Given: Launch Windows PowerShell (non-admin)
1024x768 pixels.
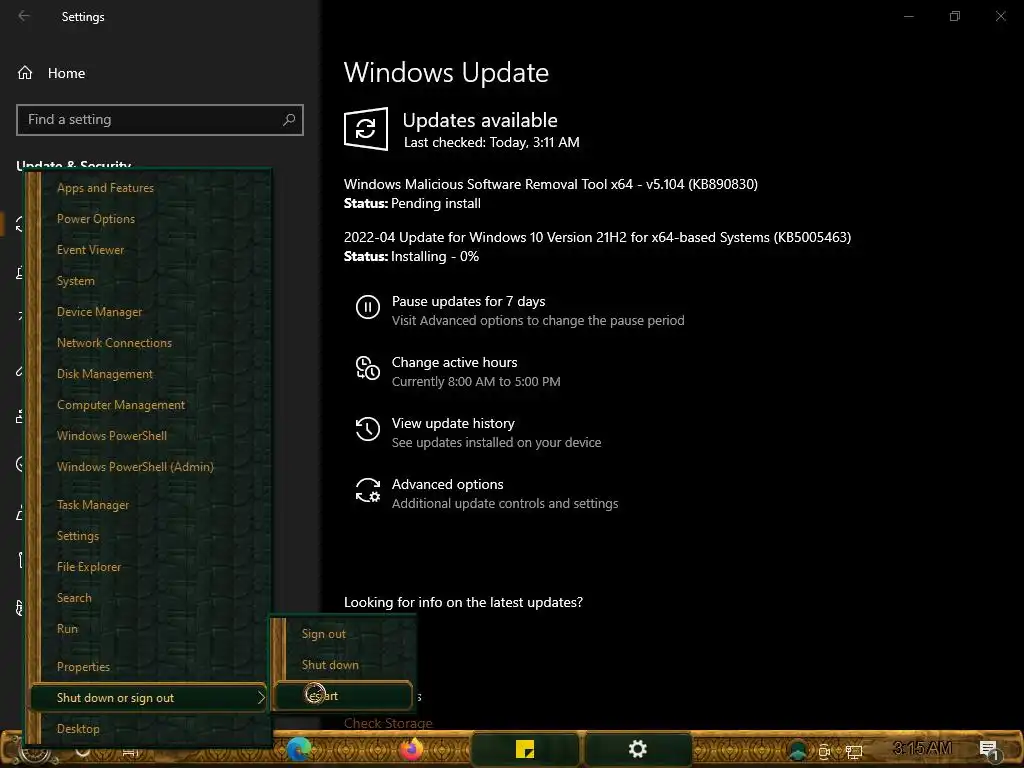Looking at the screenshot, I should (x=112, y=436).
